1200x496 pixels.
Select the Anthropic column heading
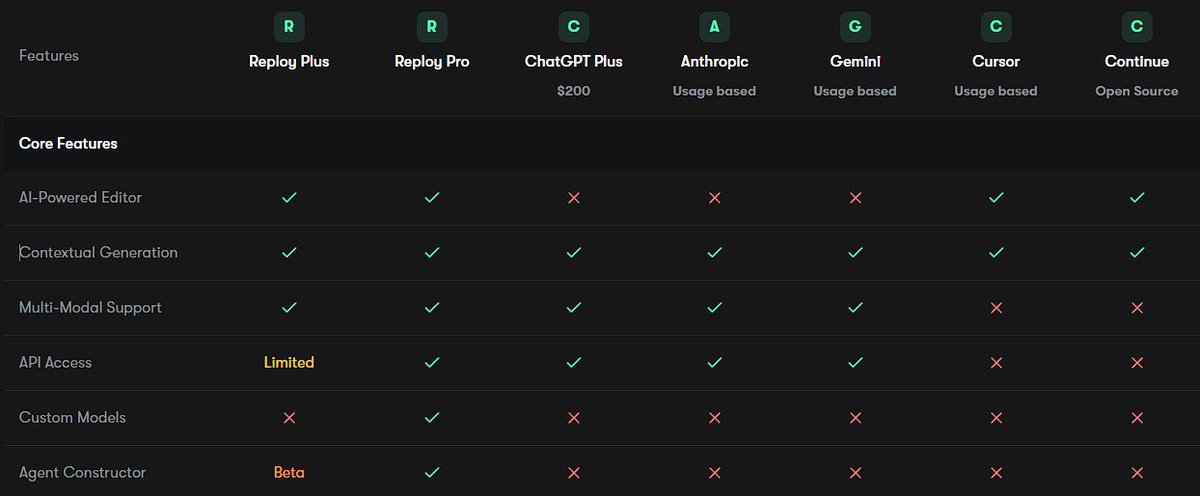click(x=714, y=62)
